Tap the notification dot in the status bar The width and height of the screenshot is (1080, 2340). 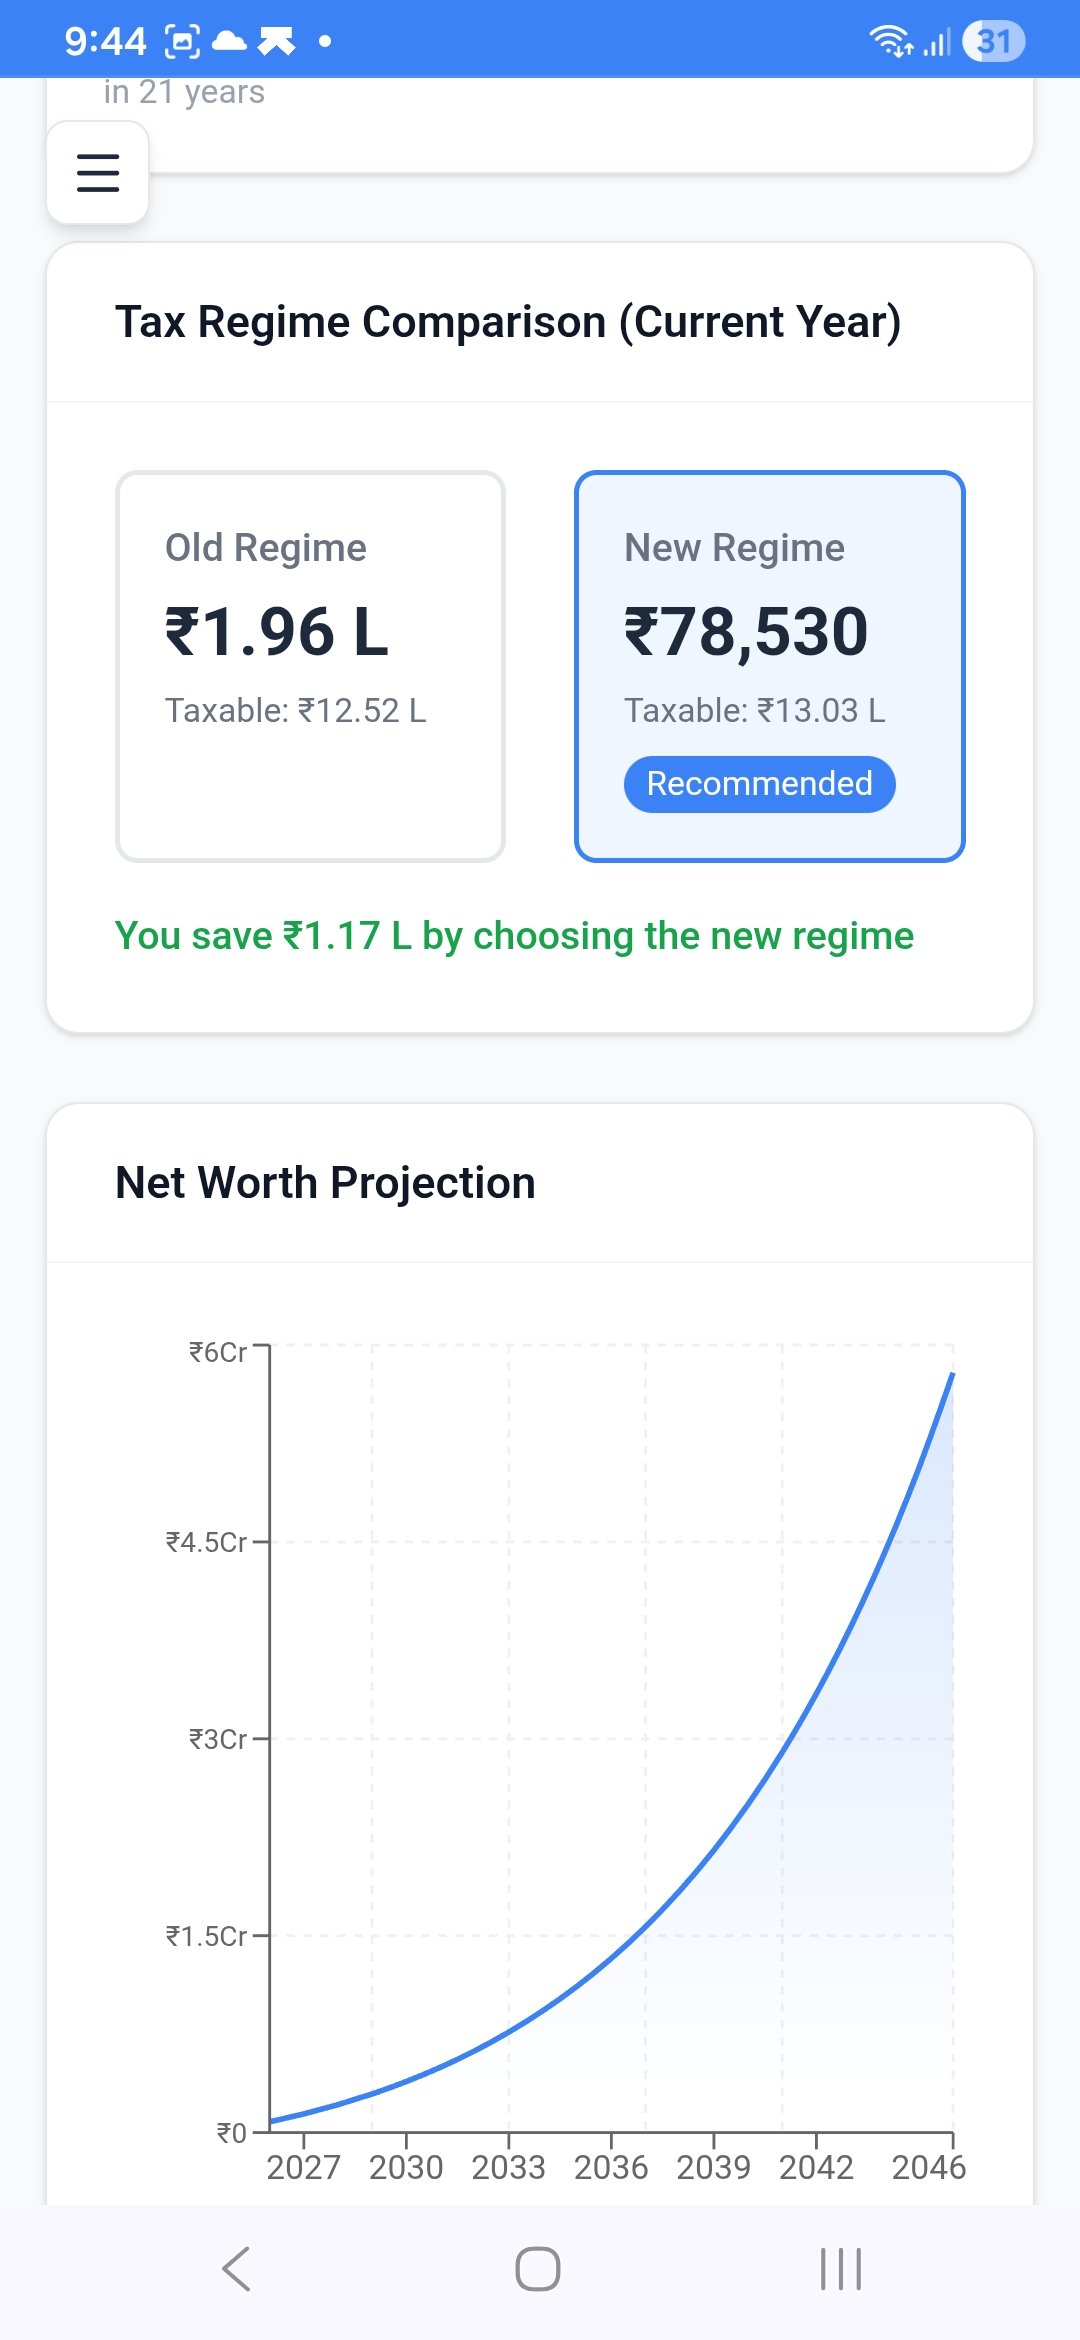[x=323, y=43]
